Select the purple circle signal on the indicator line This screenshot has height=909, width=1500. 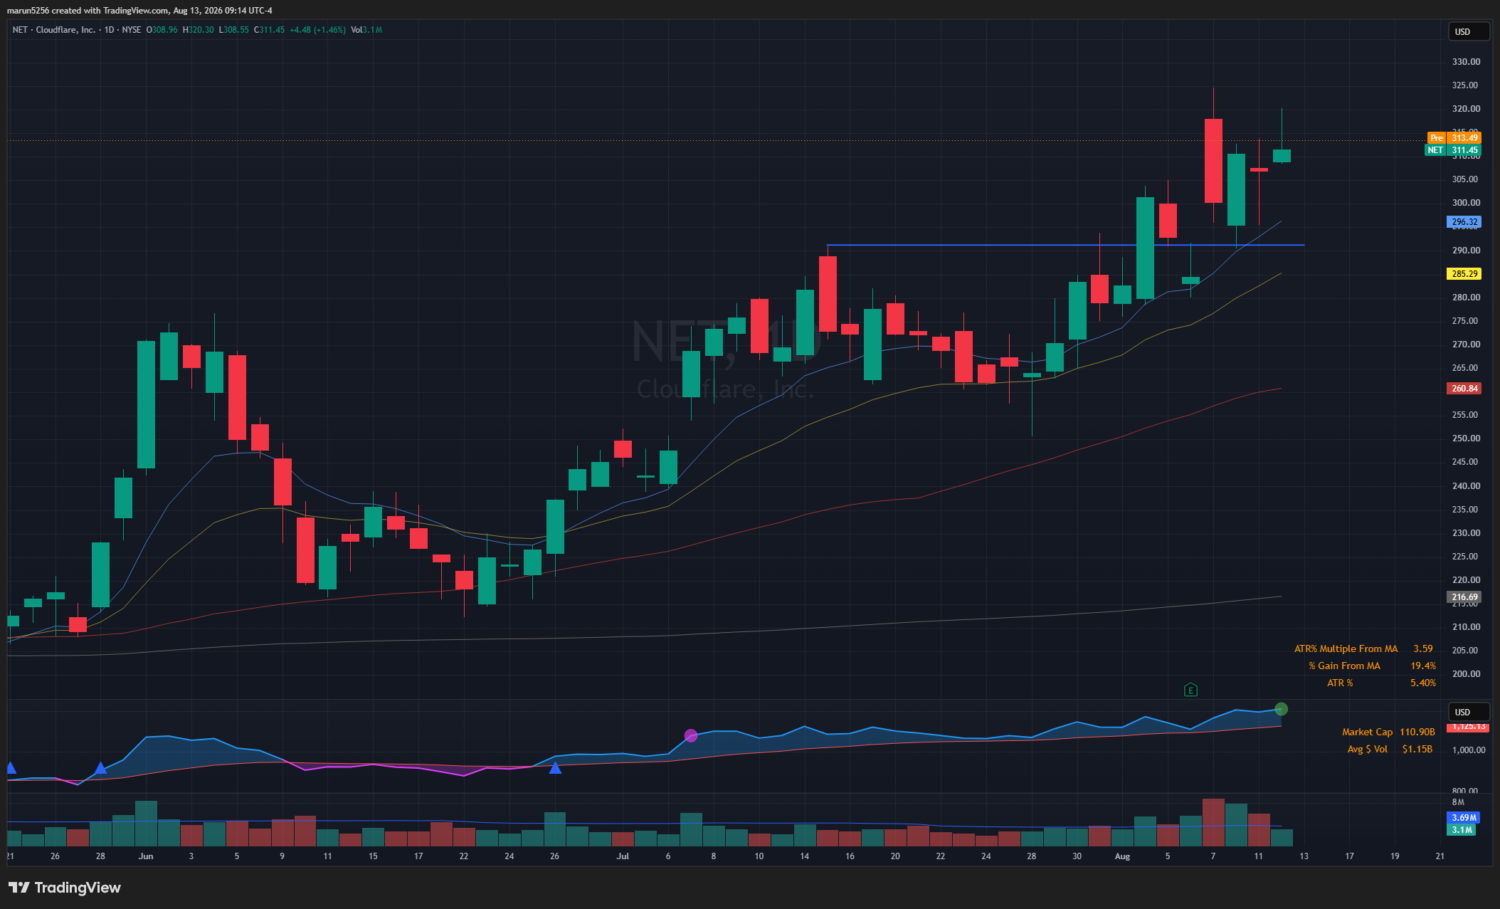coord(690,736)
